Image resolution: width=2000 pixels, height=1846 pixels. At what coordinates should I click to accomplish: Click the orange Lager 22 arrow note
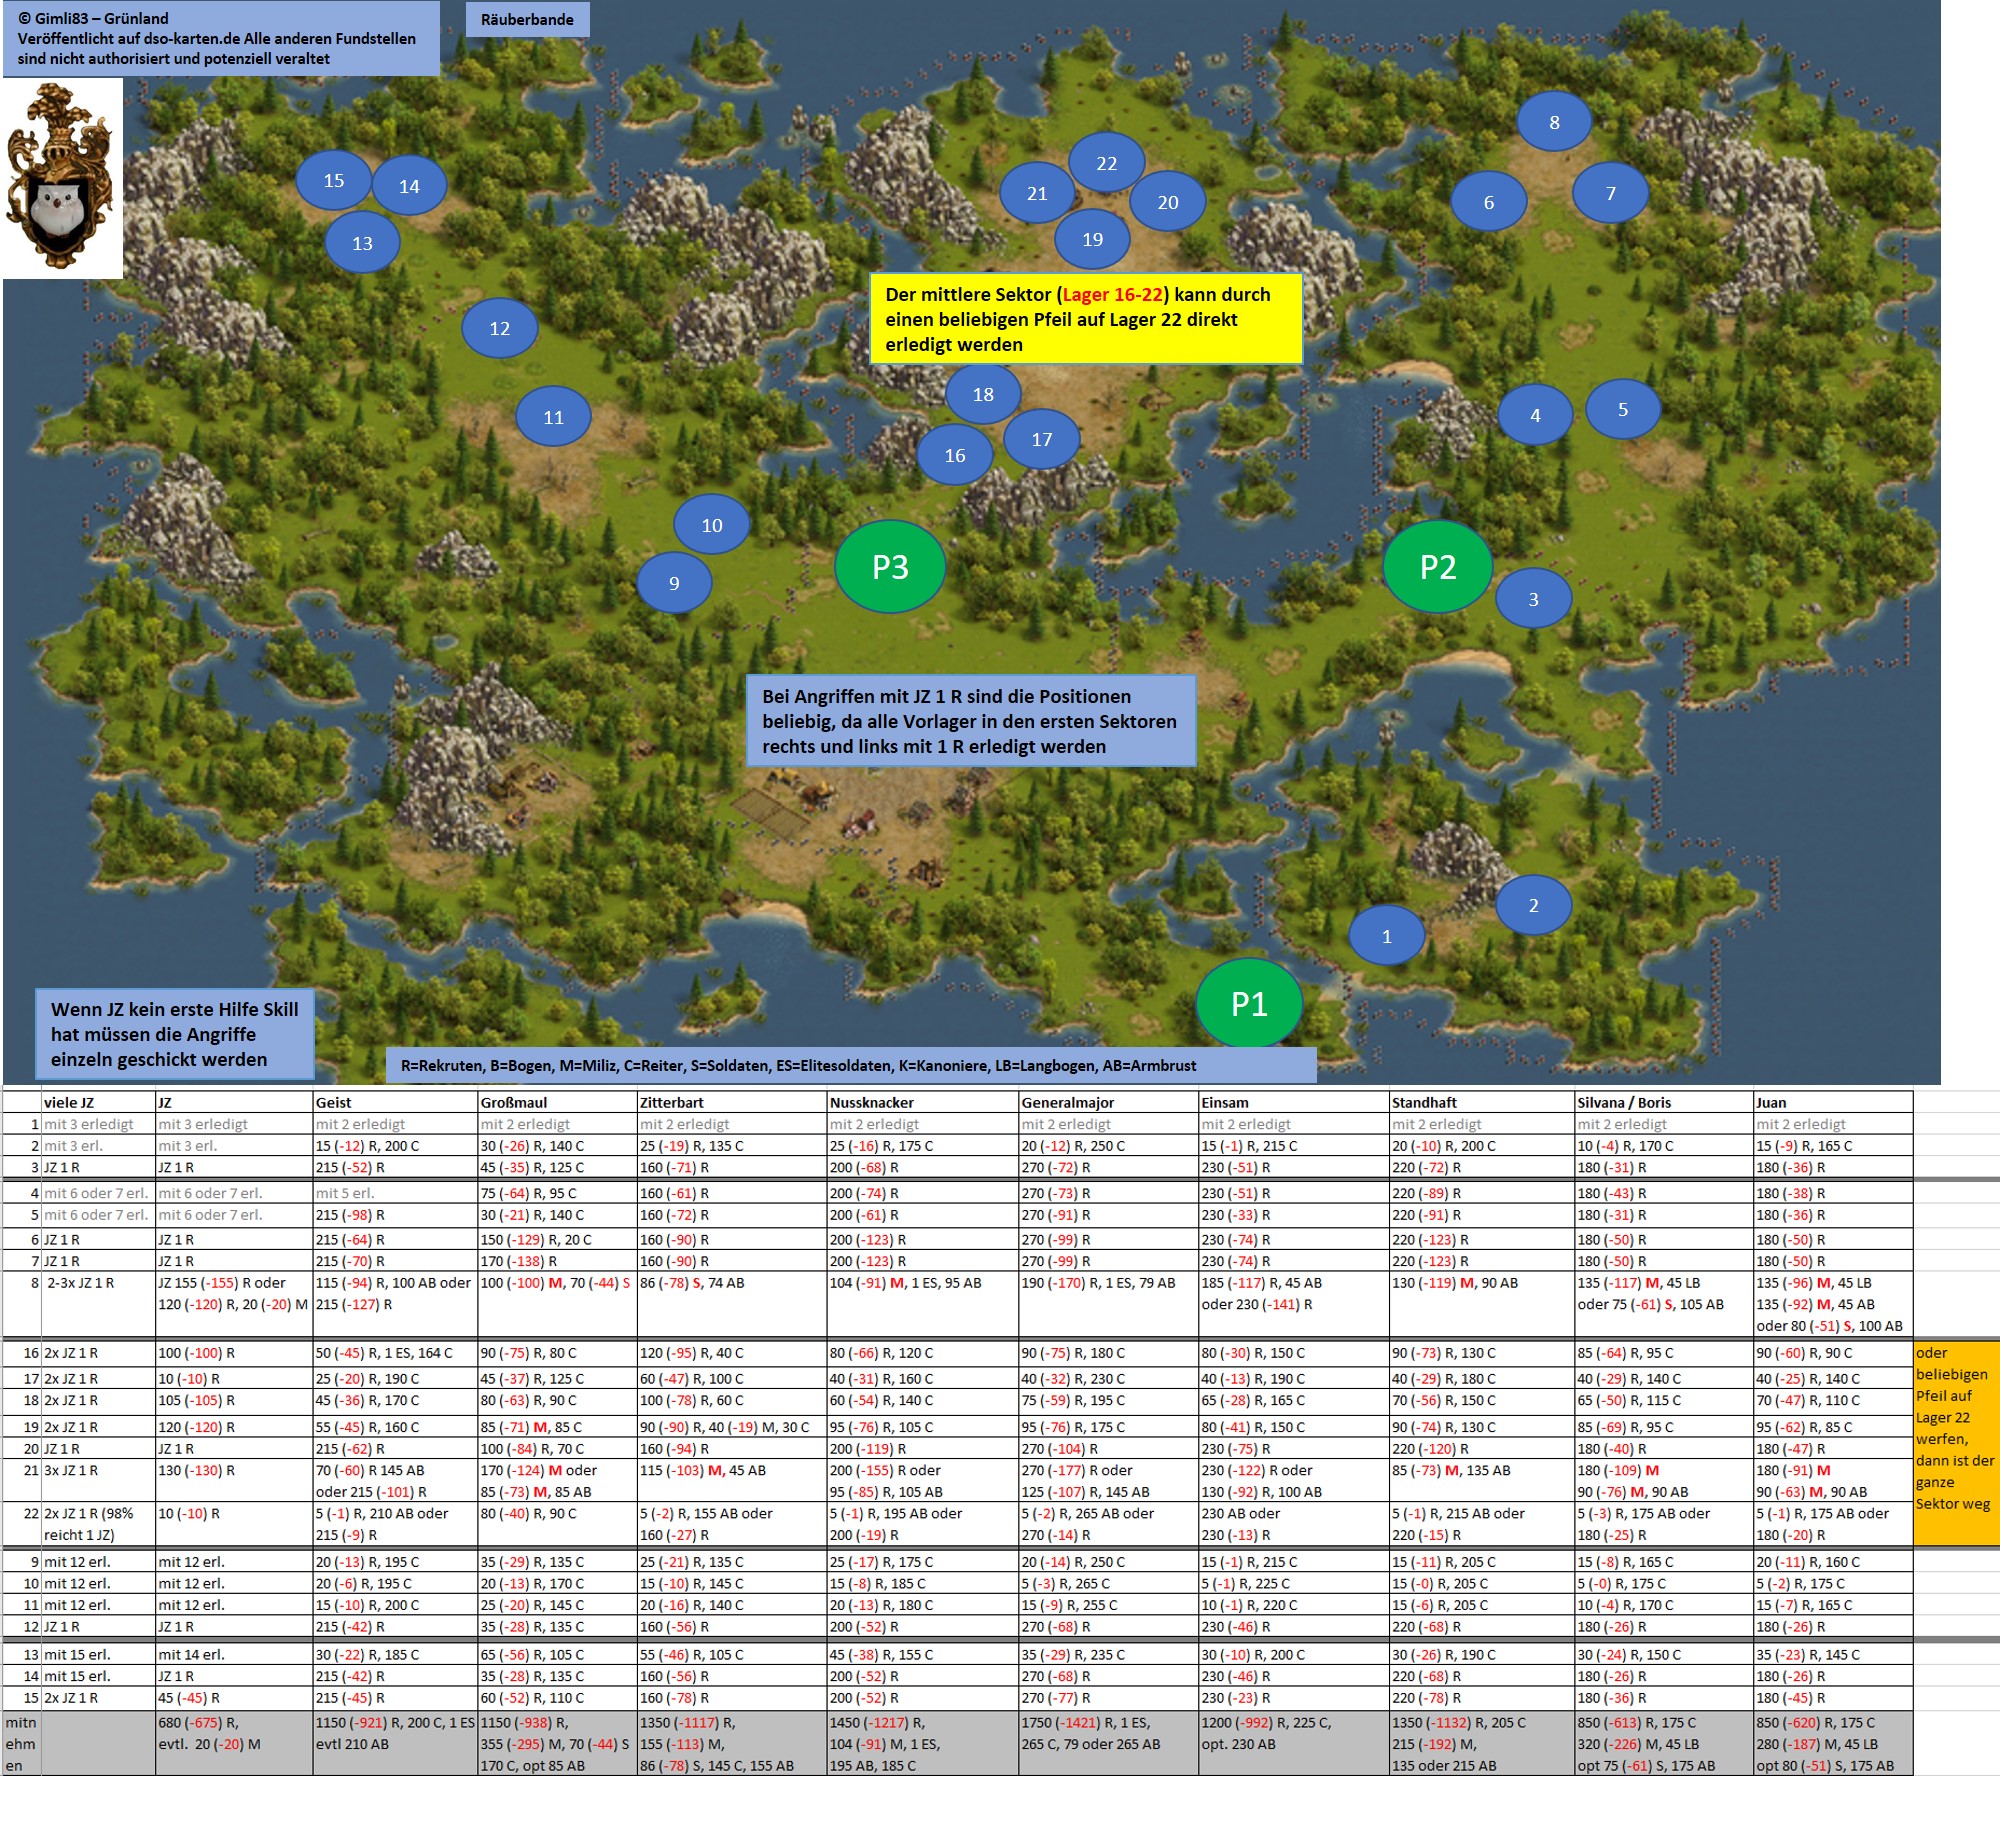point(1955,1440)
